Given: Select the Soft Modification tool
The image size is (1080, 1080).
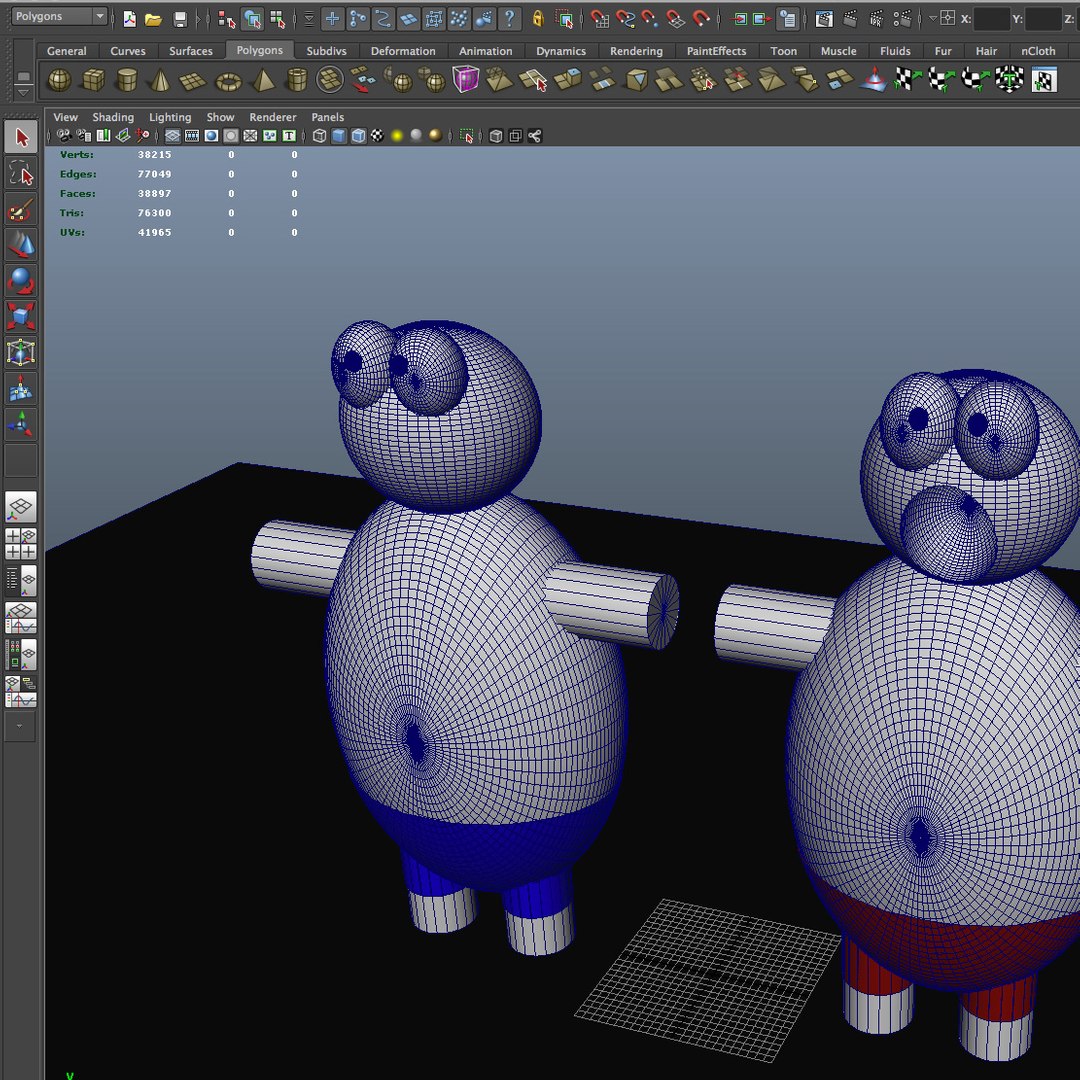Looking at the screenshot, I should pyautogui.click(x=21, y=388).
